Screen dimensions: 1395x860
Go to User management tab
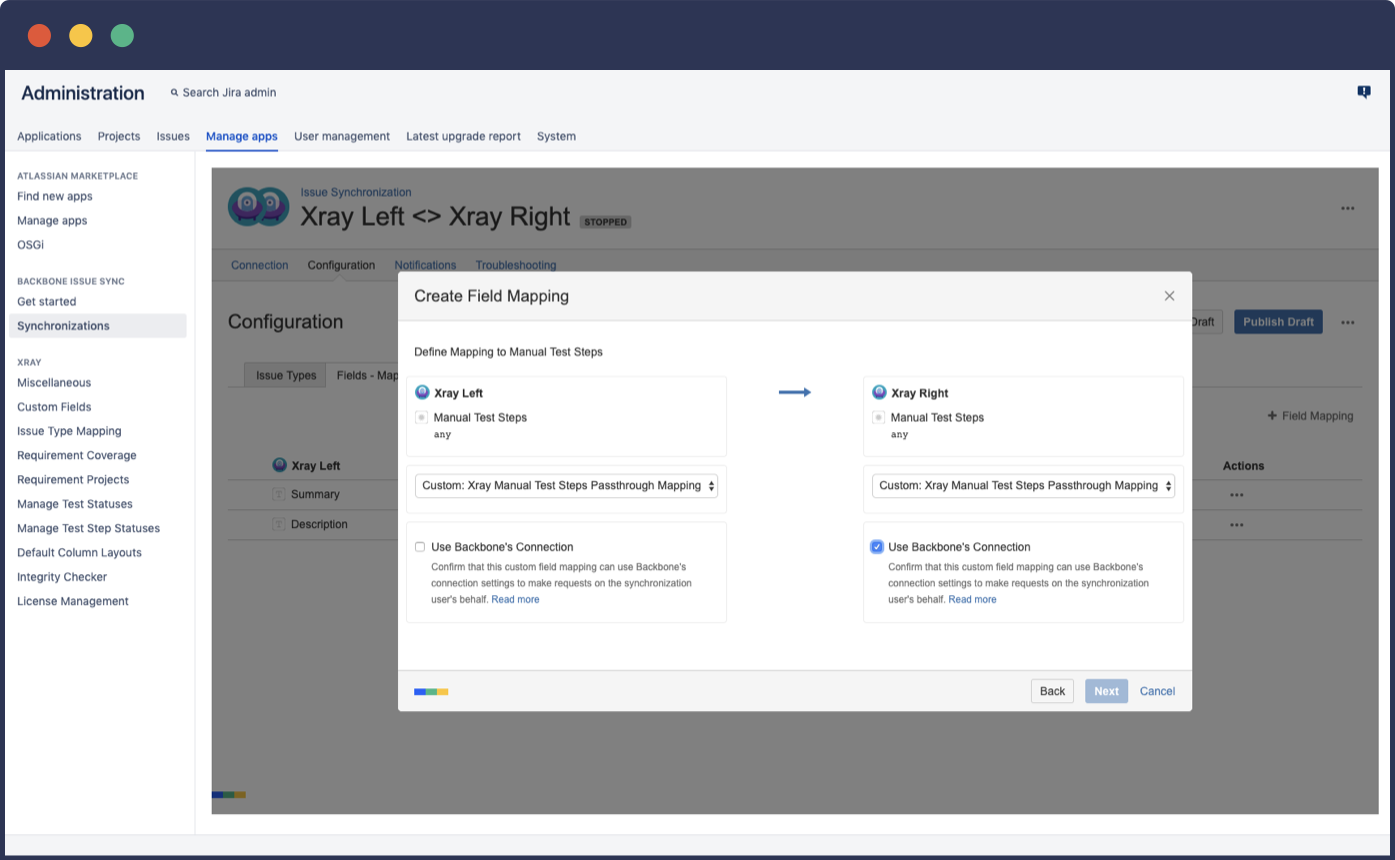pyautogui.click(x=342, y=136)
